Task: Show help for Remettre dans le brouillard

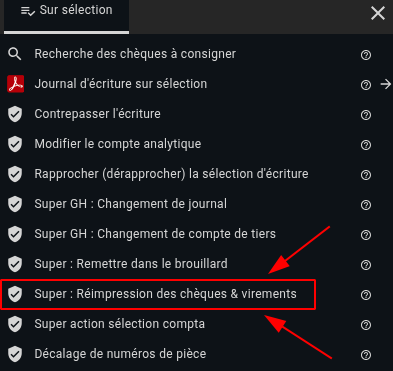Action: 366,265
